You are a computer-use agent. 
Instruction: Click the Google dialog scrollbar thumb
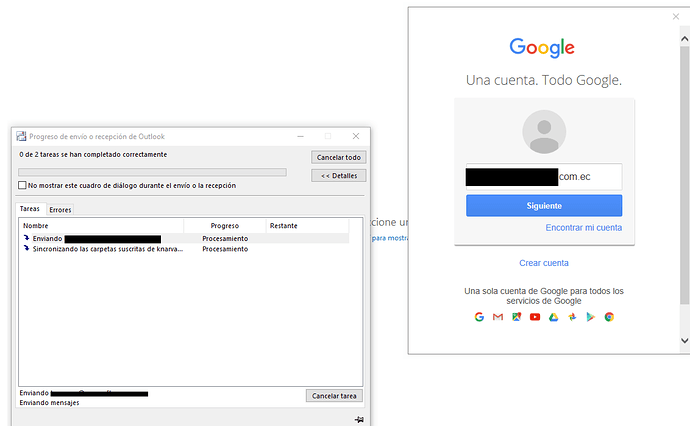tap(685, 175)
